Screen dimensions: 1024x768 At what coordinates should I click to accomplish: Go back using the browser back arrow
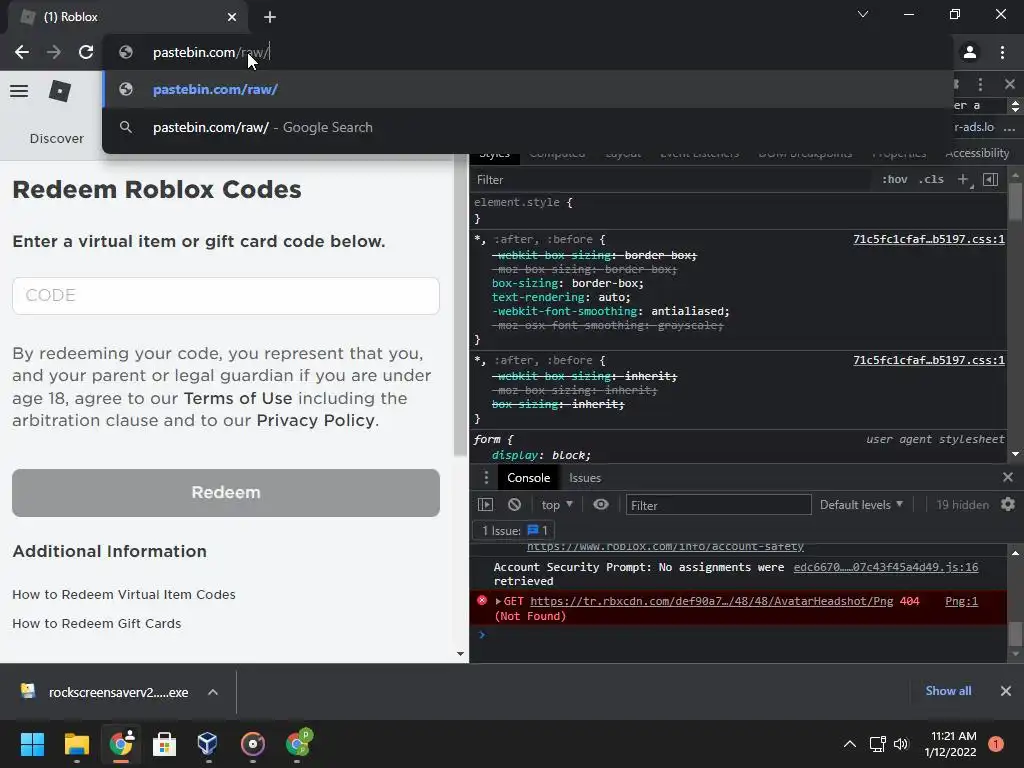tap(22, 52)
